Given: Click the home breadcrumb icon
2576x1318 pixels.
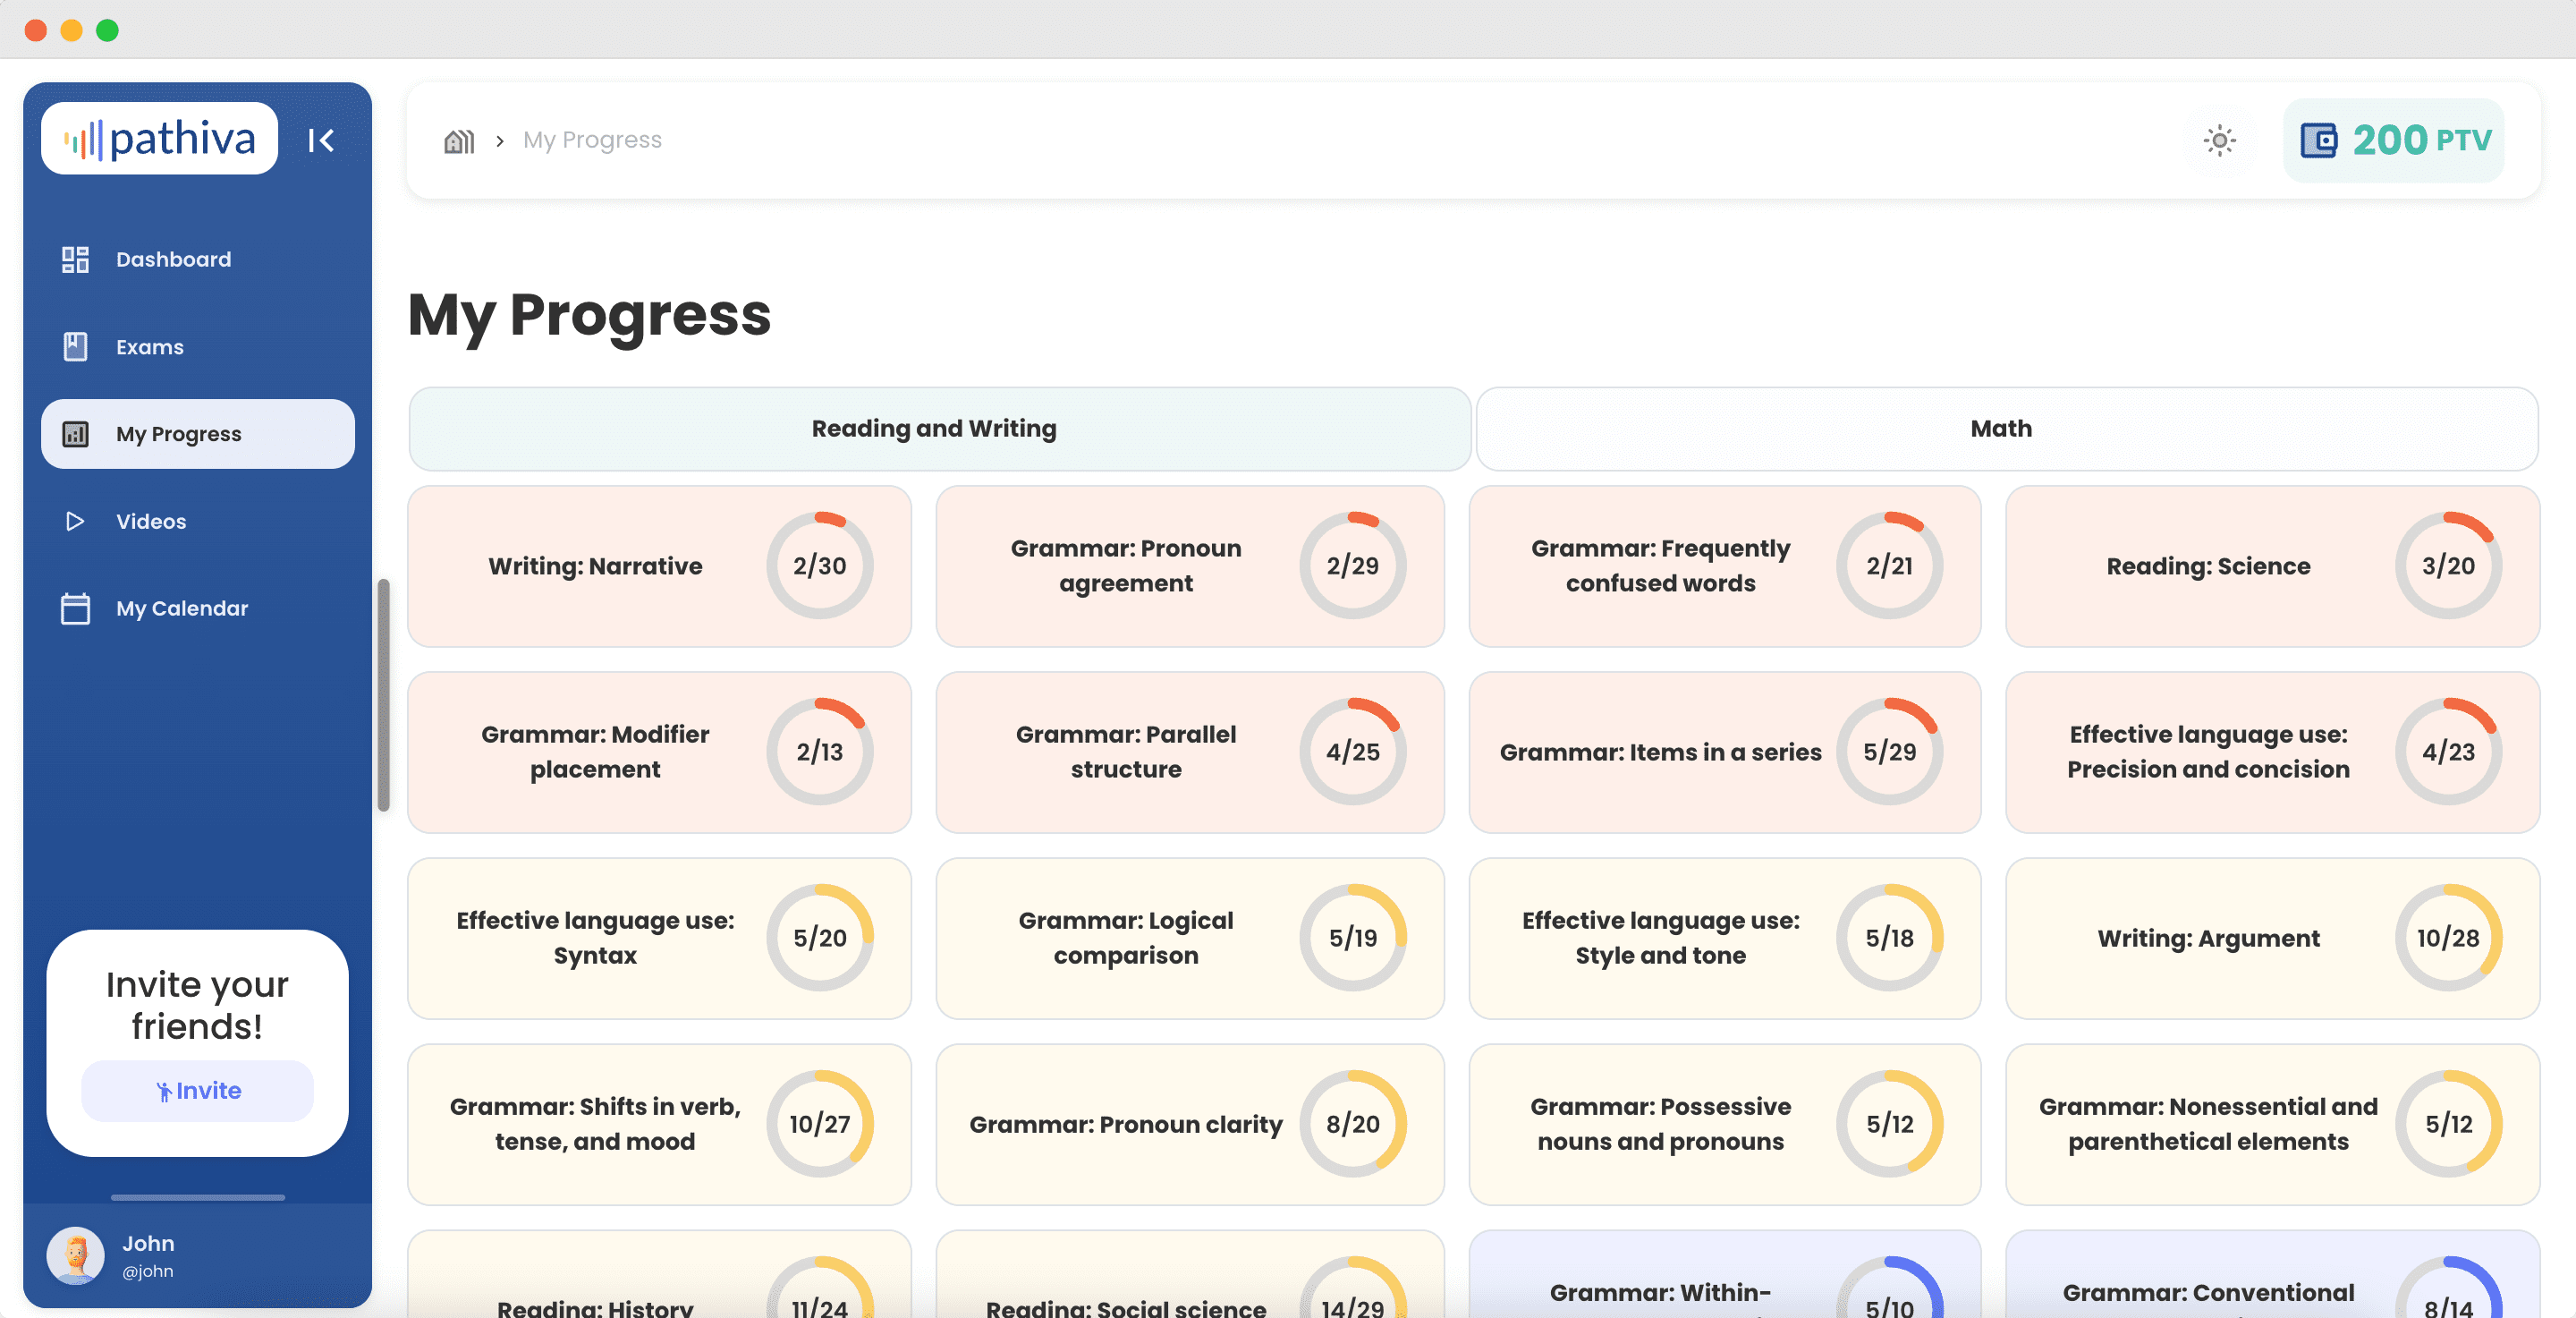Looking at the screenshot, I should (x=459, y=140).
